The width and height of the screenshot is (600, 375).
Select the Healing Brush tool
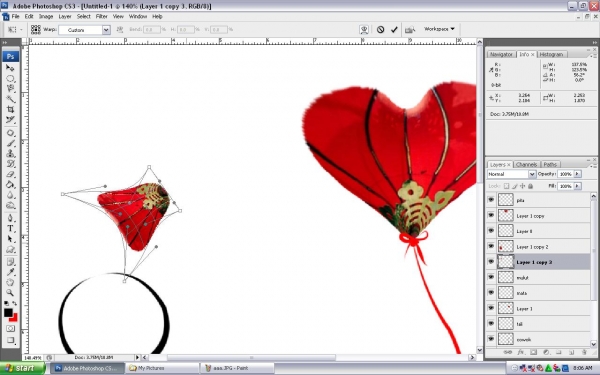[10, 133]
